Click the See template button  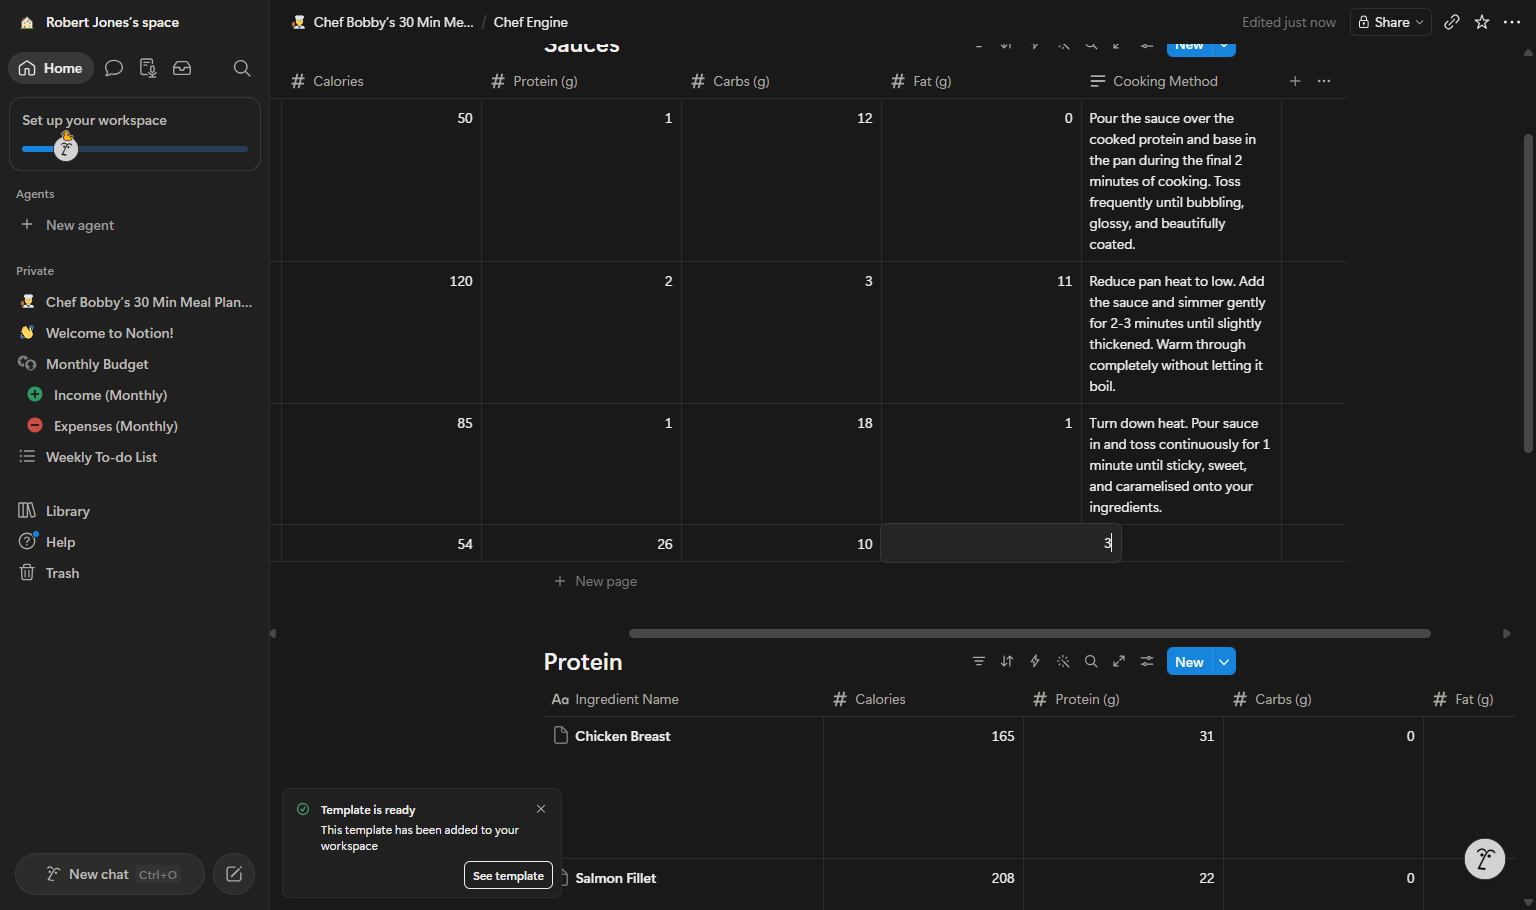coord(508,875)
